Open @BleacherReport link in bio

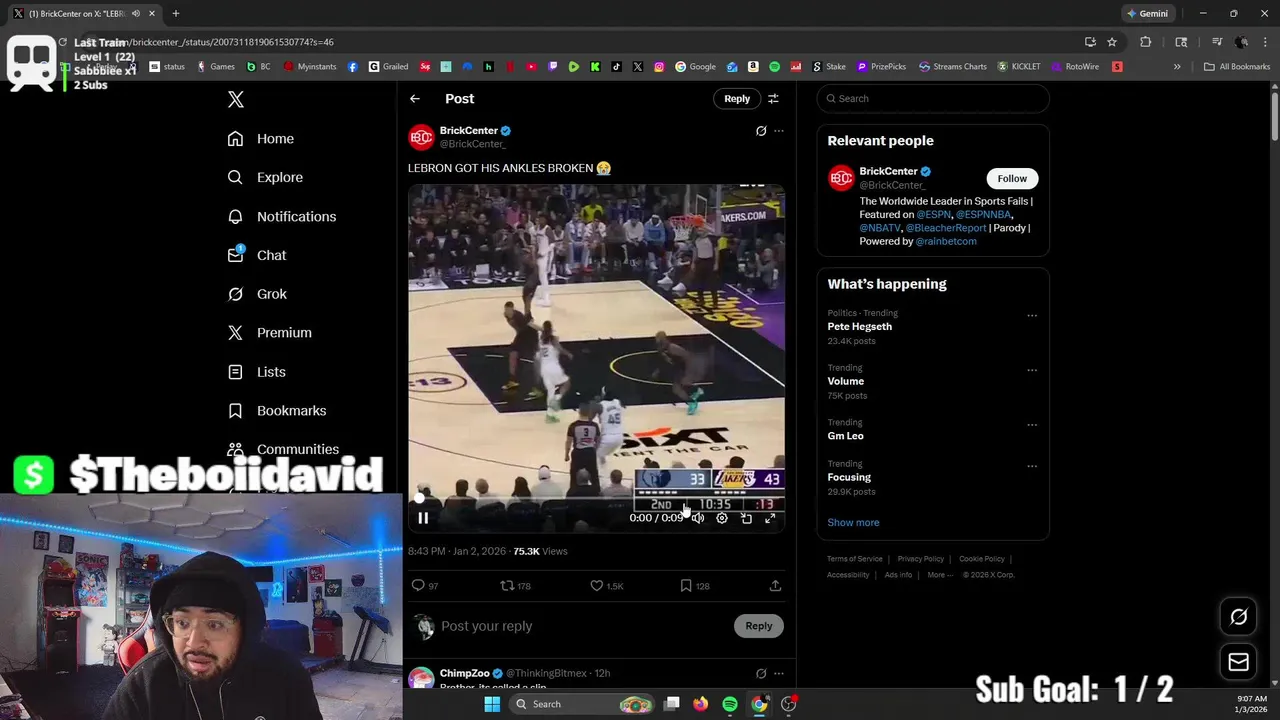click(946, 228)
